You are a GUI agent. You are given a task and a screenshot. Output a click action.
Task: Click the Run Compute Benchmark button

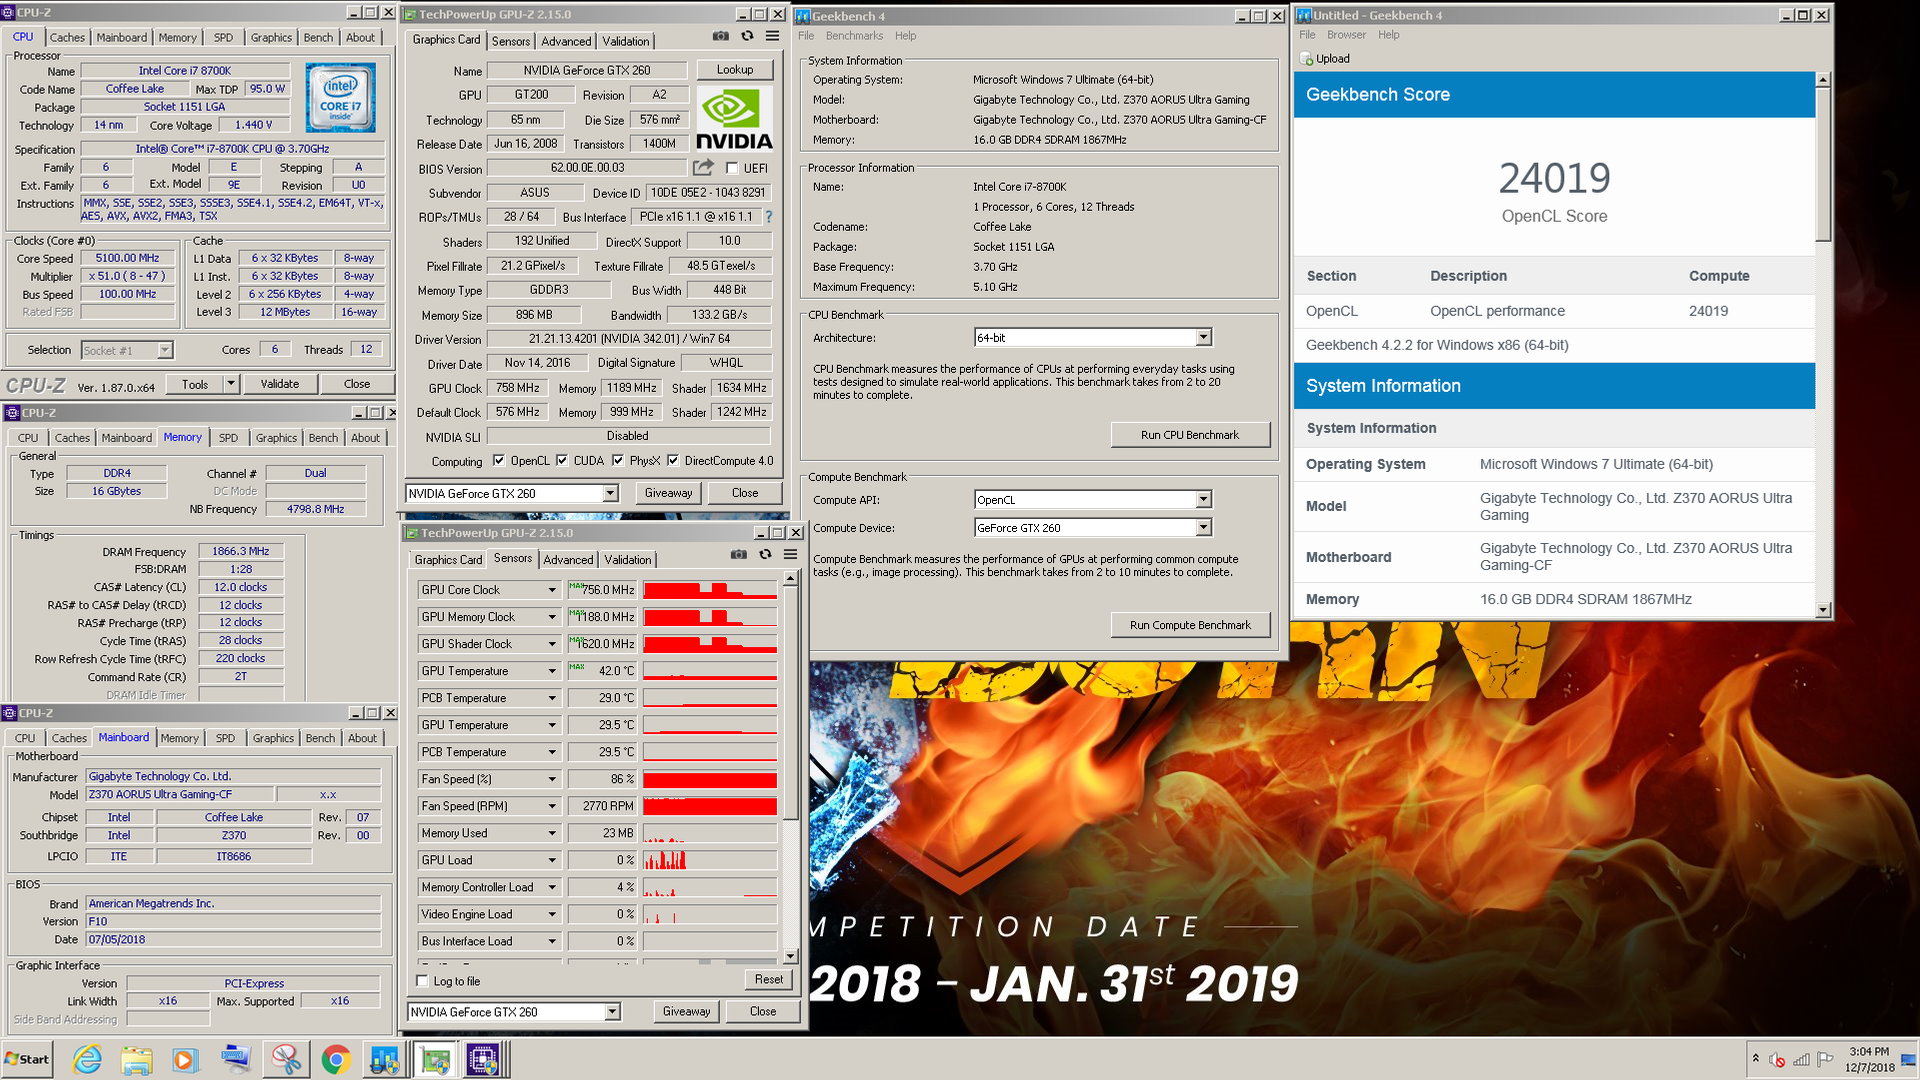click(1190, 625)
